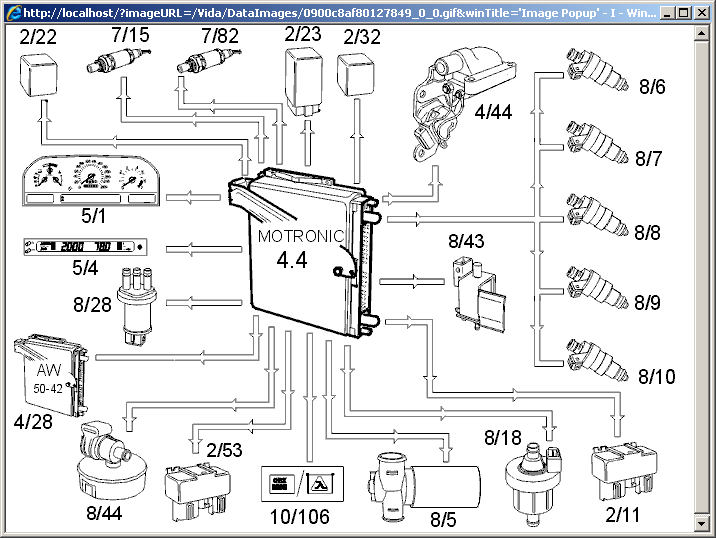Close the Image Popup window
The width and height of the screenshot is (716, 538).
click(x=701, y=13)
